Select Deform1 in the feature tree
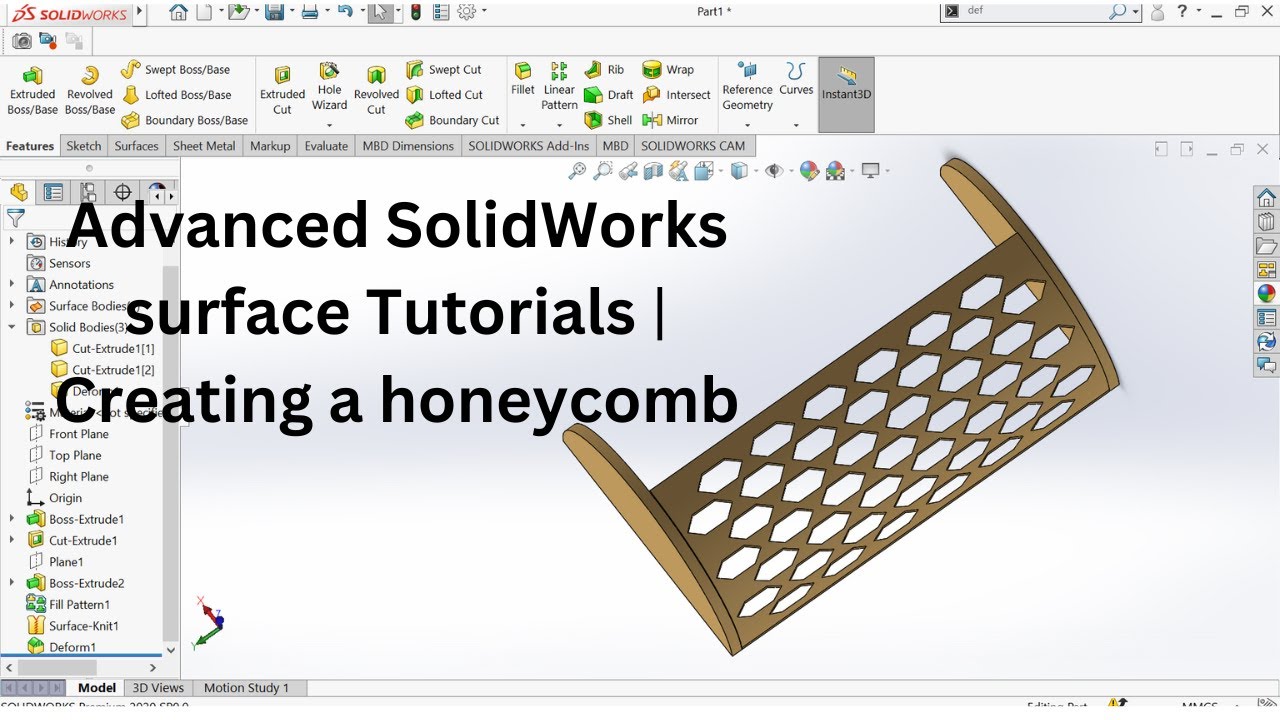The width and height of the screenshot is (1280, 720). [x=72, y=647]
